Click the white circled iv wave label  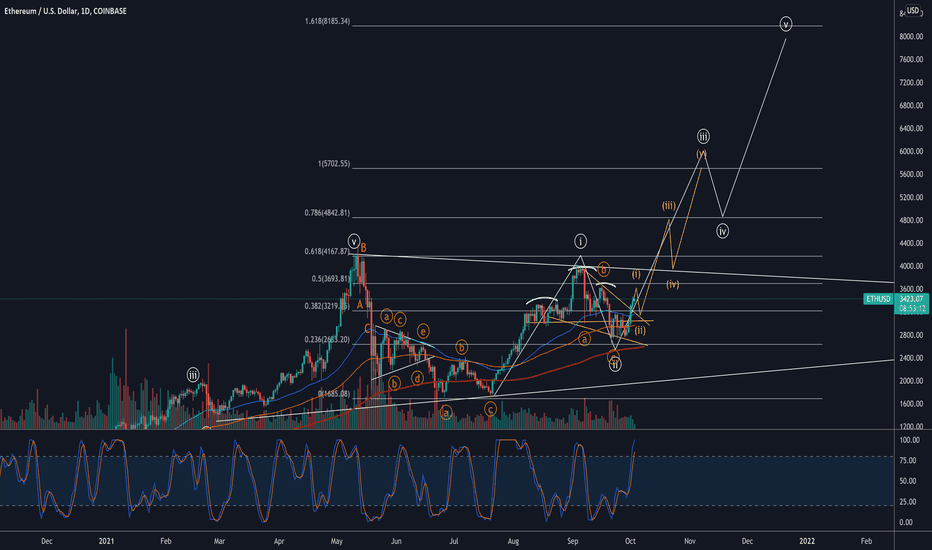(x=722, y=231)
